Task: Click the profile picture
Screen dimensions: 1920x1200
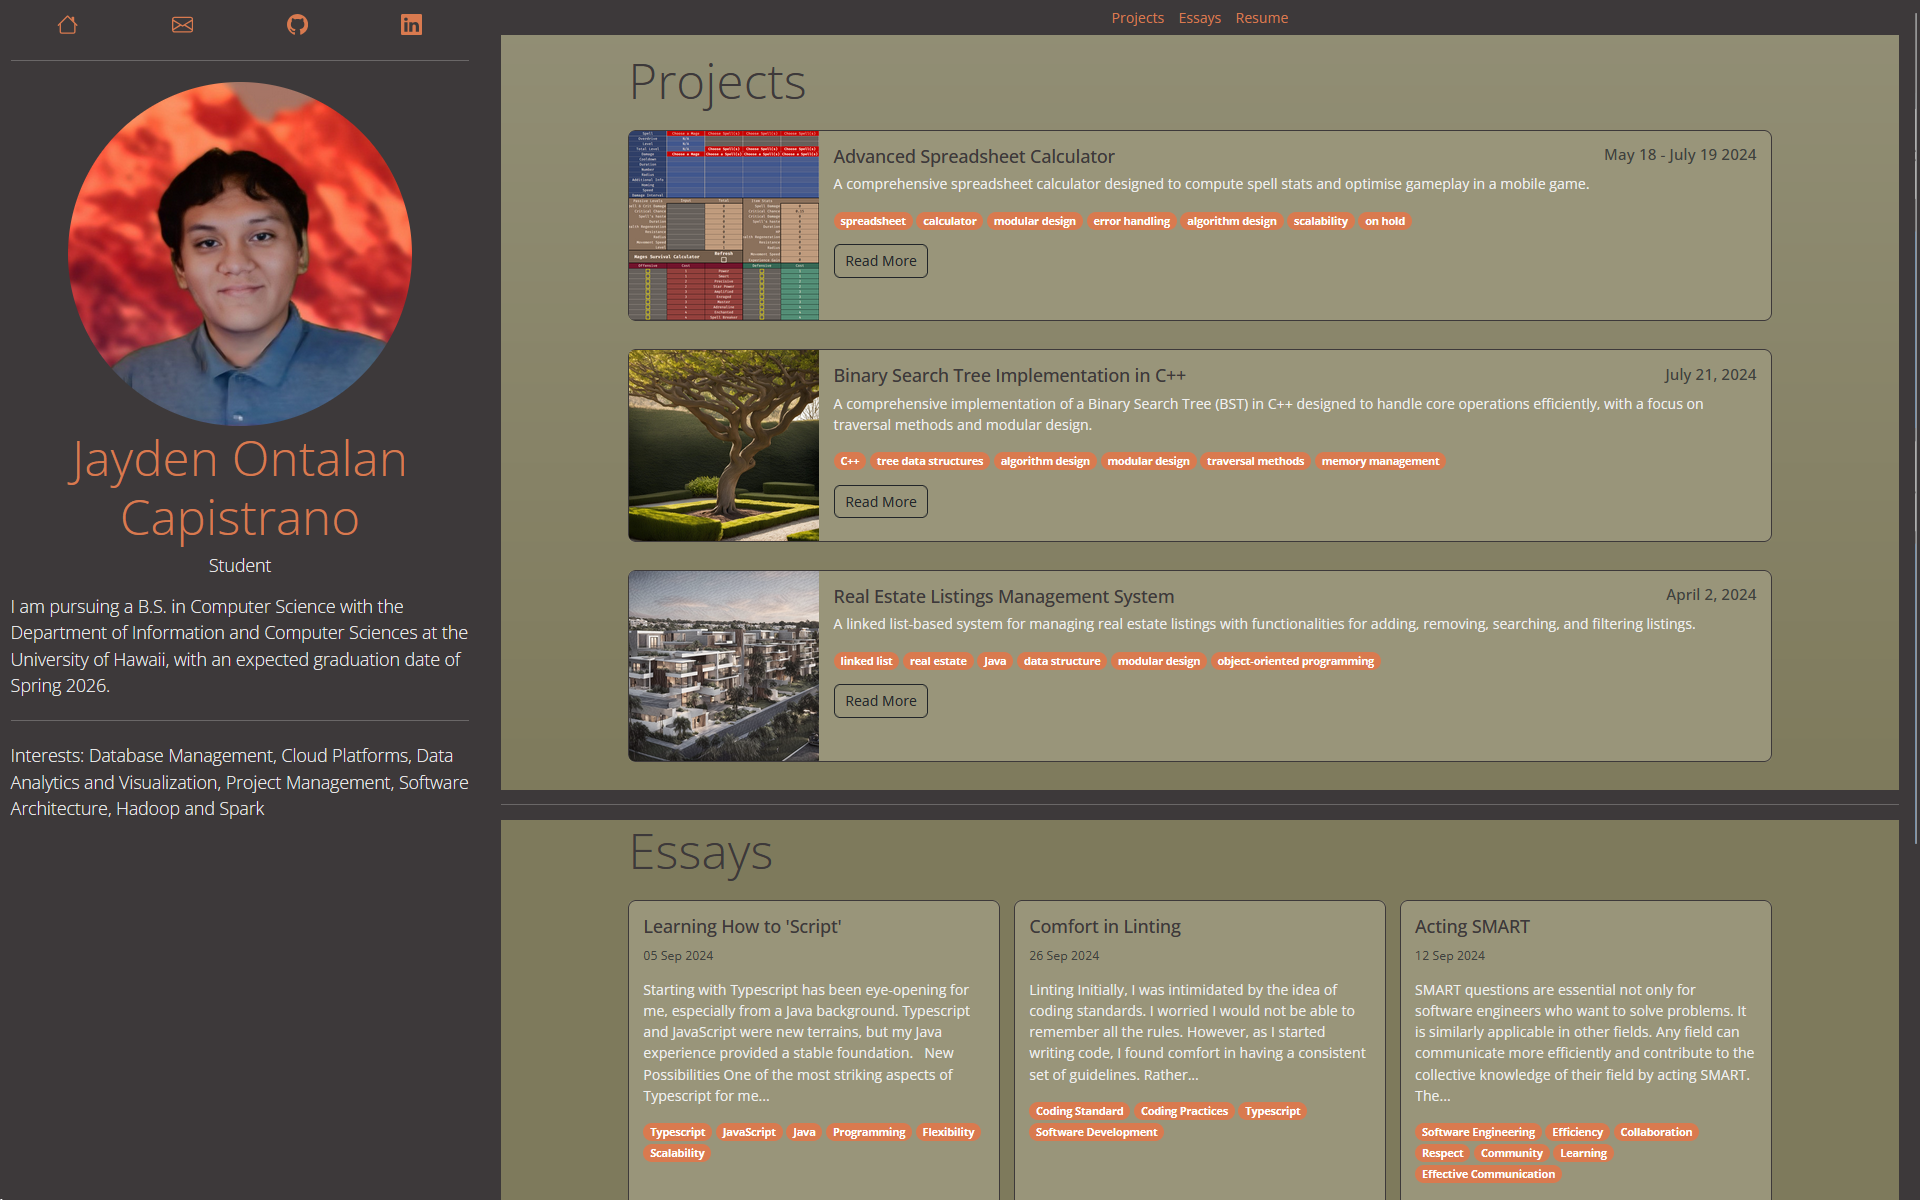Action: click(239, 253)
